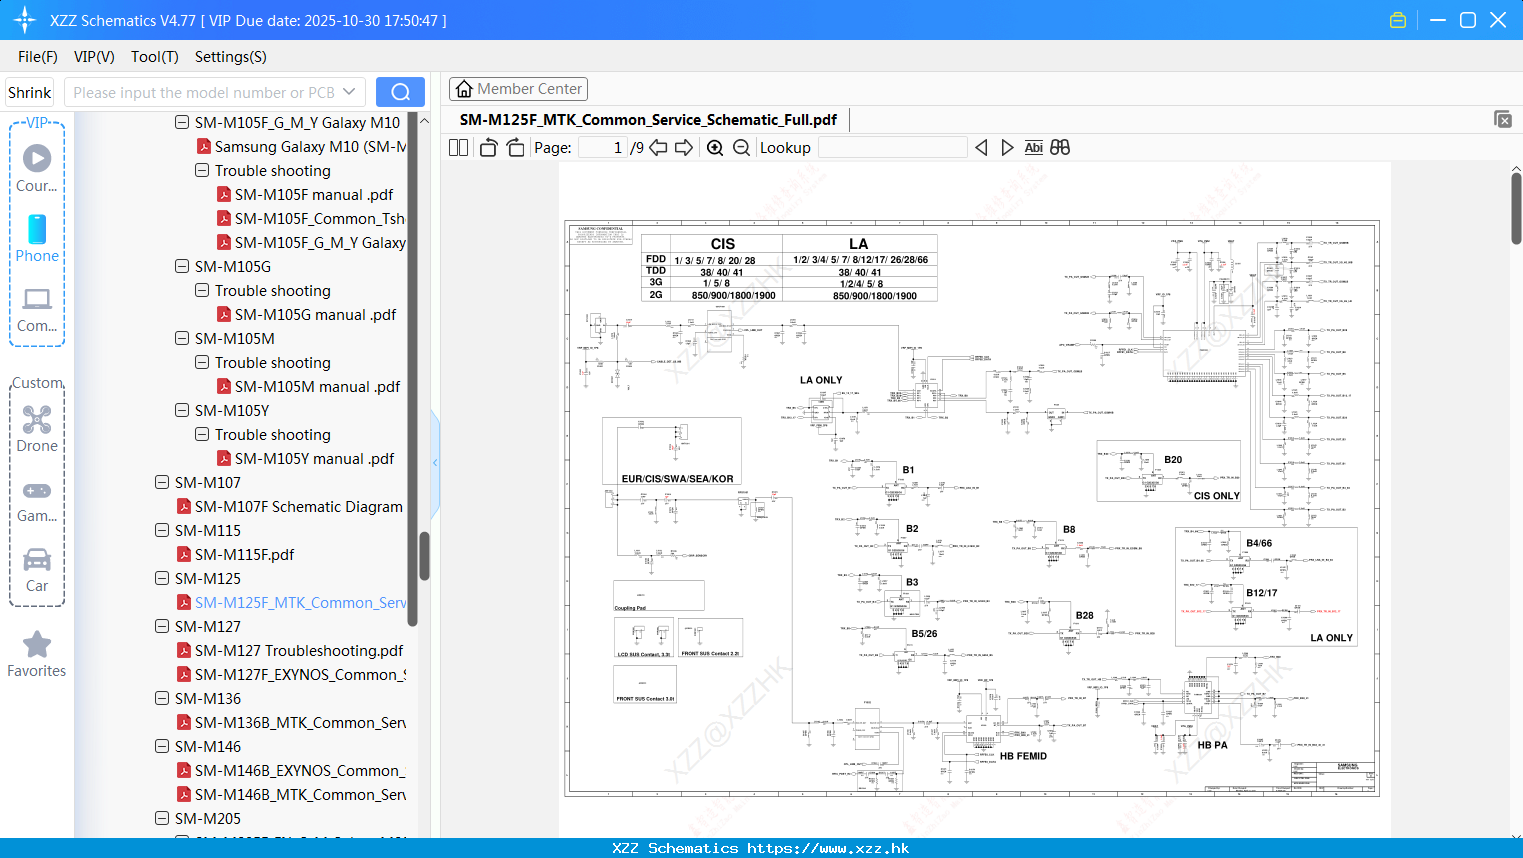This screenshot has width=1523, height=858.
Task: Open SM-M105G manual .pdf
Action: [x=315, y=315]
